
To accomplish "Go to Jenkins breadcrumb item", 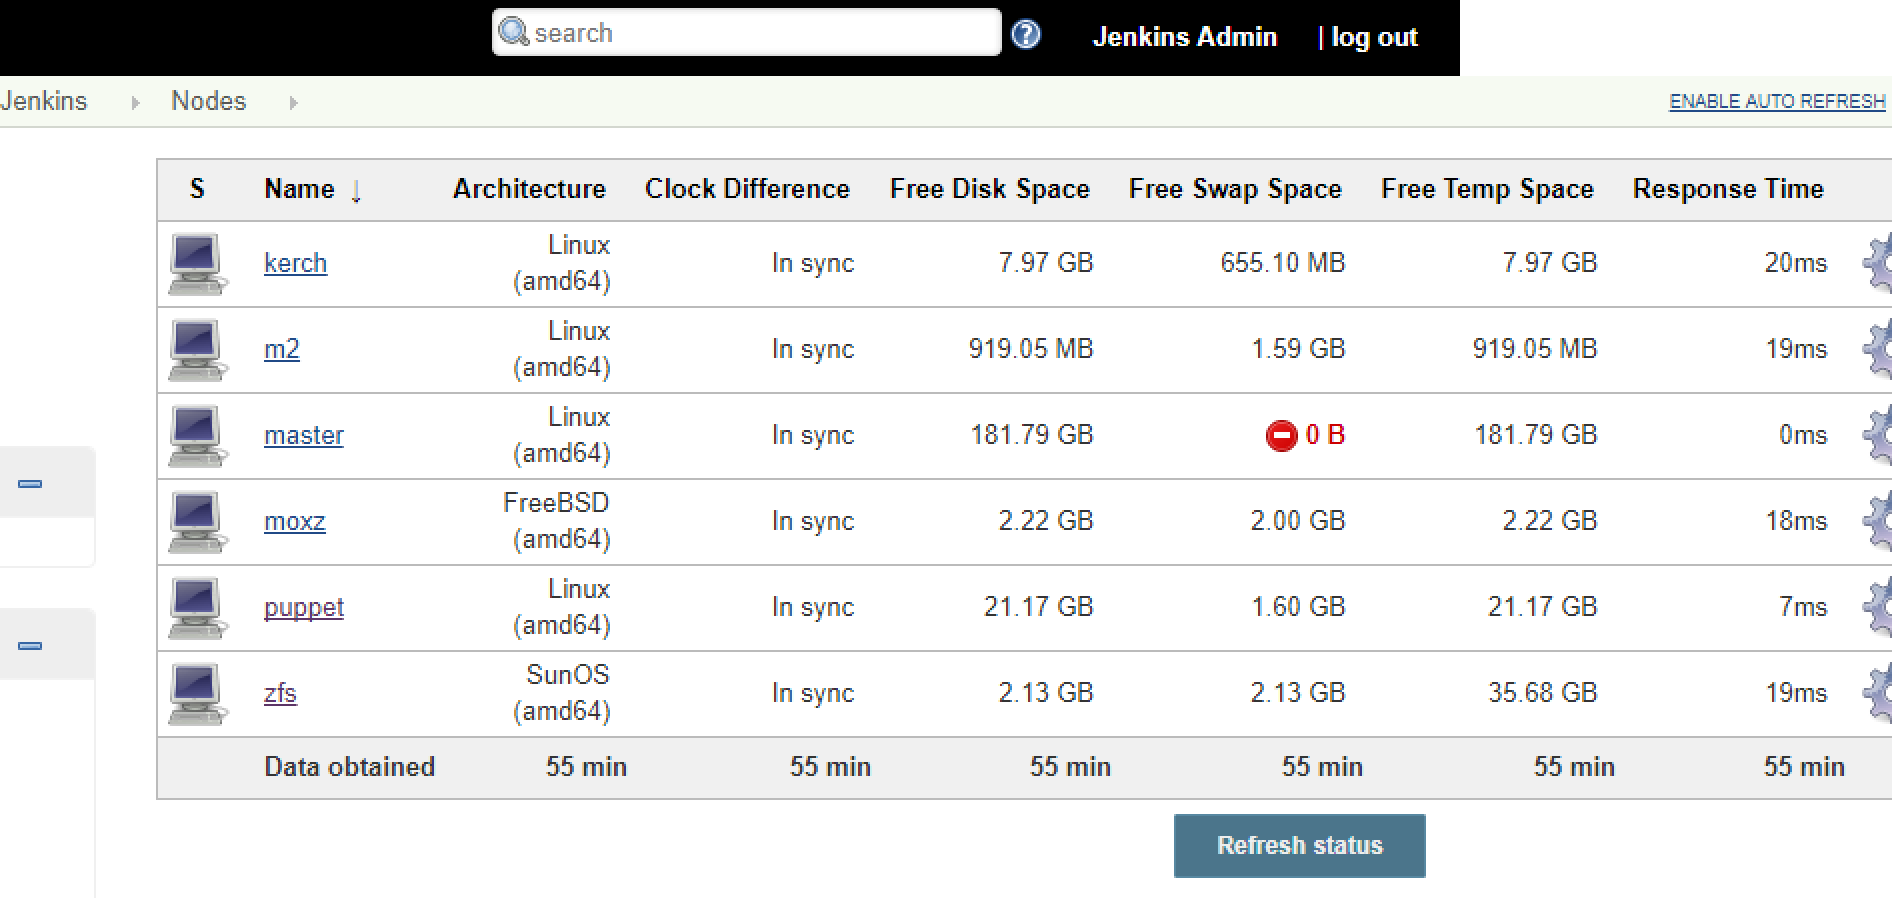I will 44,101.
